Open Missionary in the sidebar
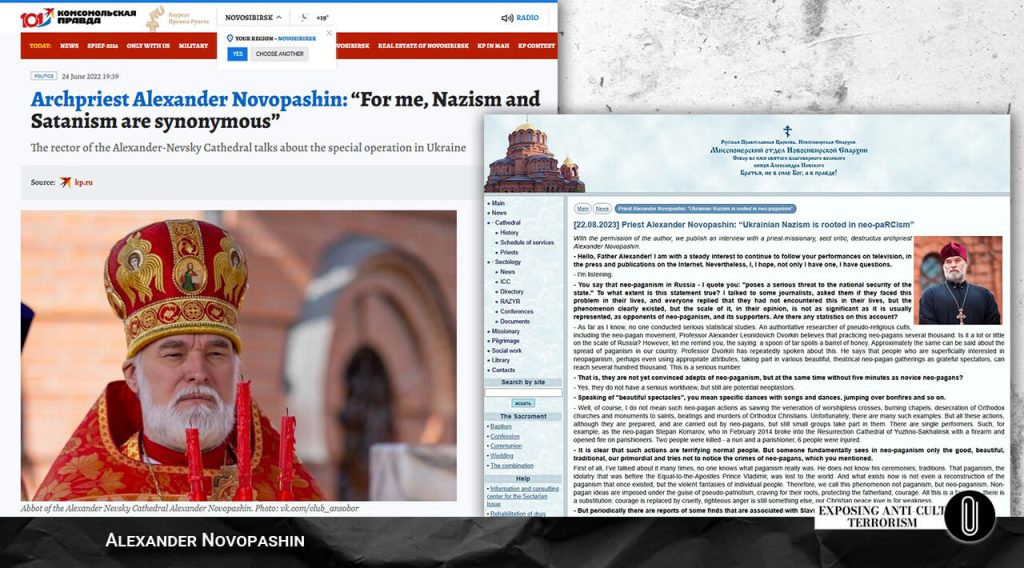Viewport: 1024px width, 568px height. 505,331
